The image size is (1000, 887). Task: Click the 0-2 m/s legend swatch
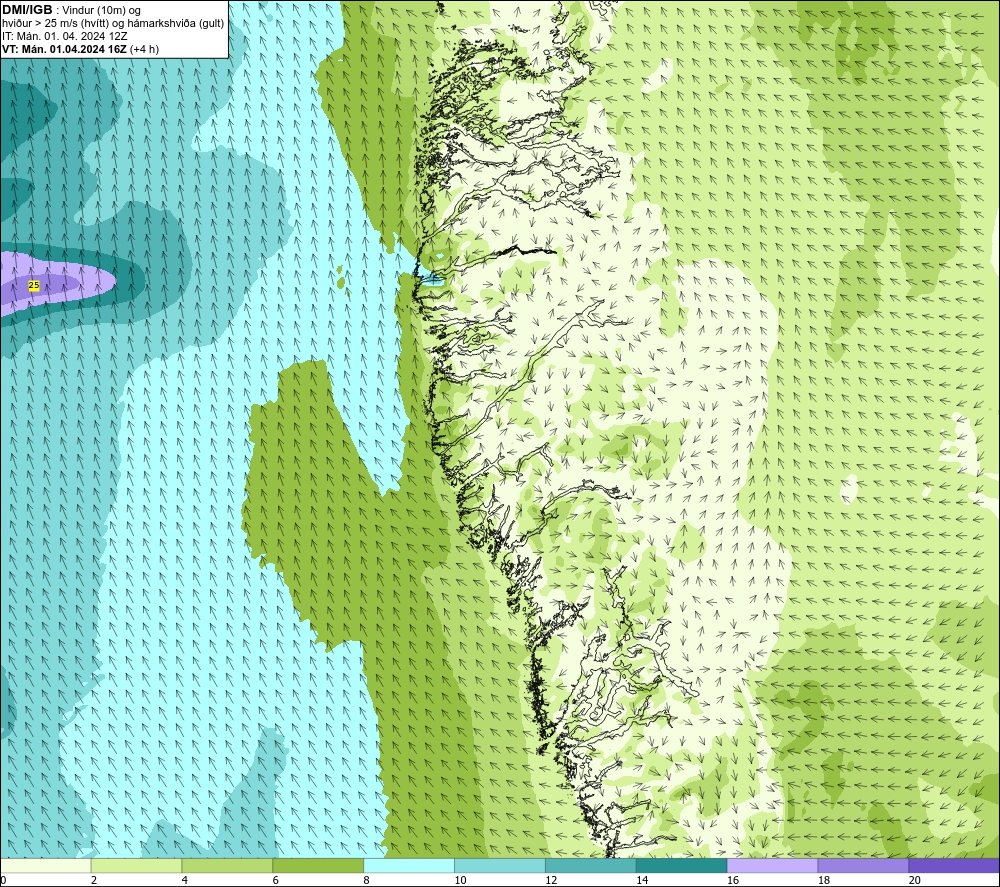tap(46, 866)
